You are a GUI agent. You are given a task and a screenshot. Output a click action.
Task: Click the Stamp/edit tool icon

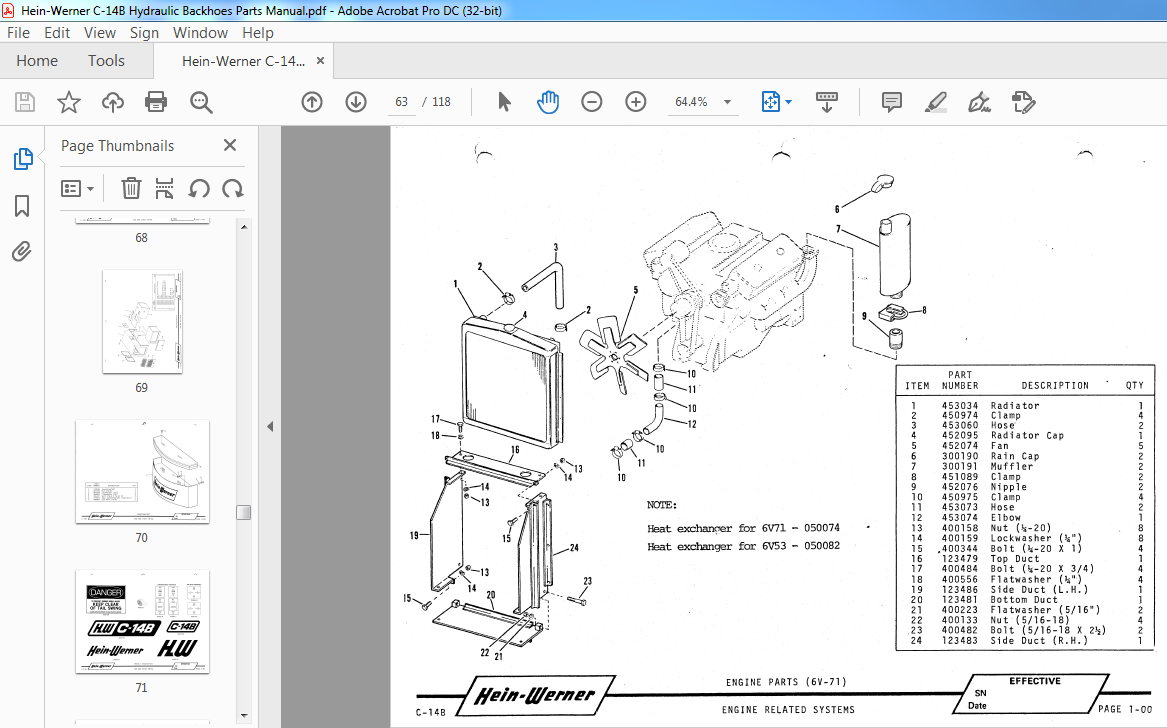point(1024,102)
